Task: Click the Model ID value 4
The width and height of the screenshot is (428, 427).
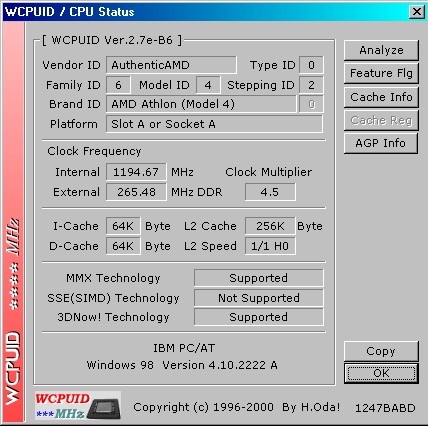Action: [x=208, y=85]
